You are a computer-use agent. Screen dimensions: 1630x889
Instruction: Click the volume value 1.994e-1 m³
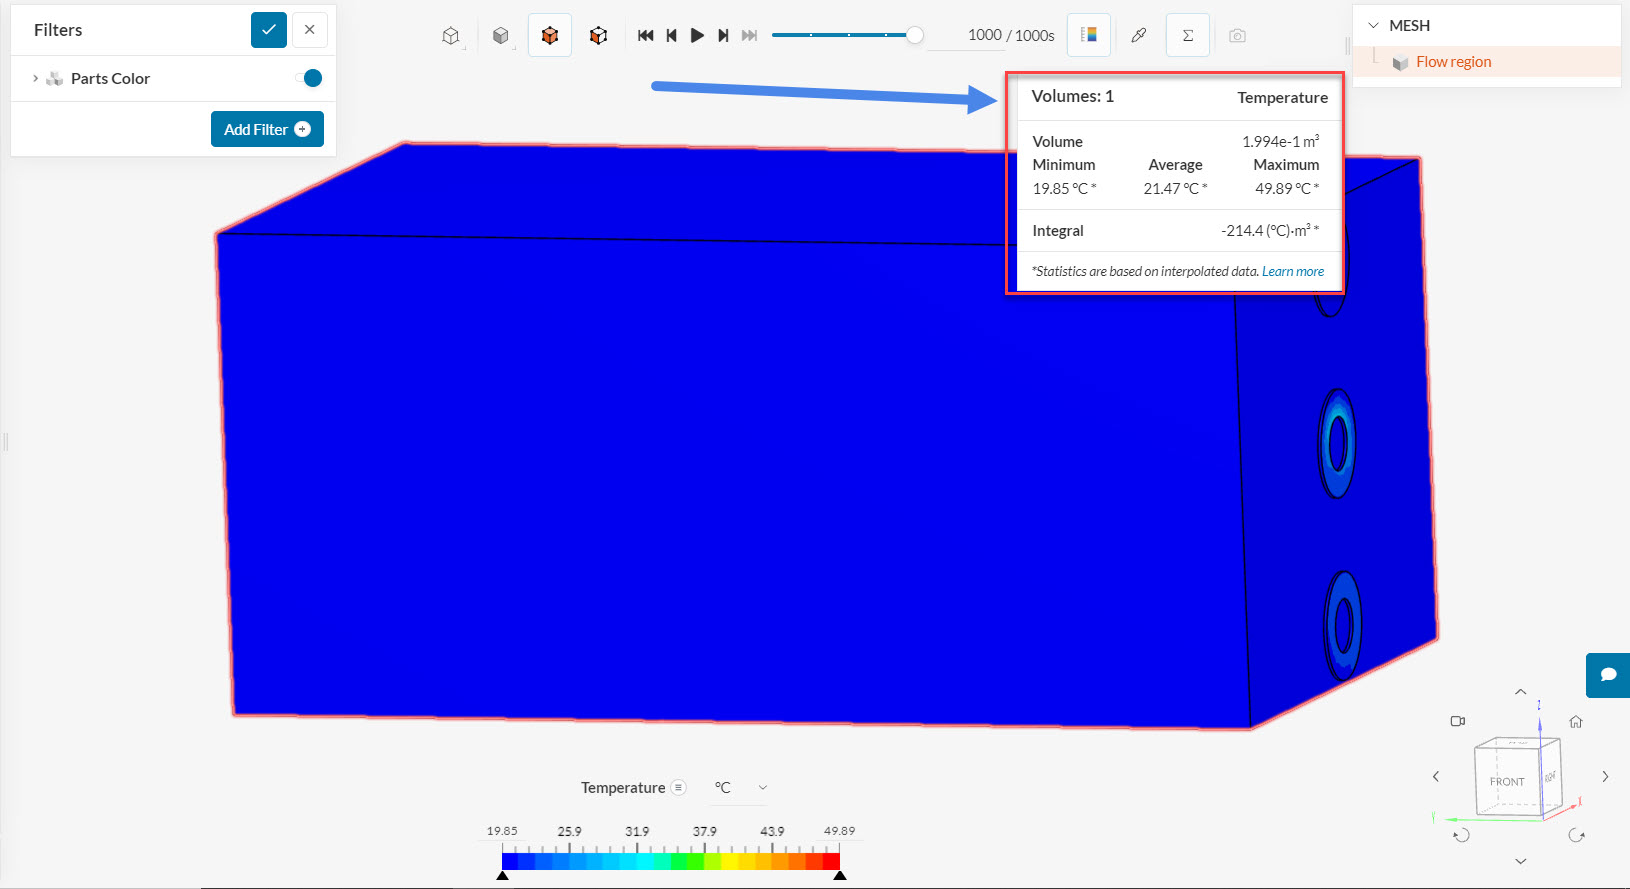pyautogui.click(x=1280, y=141)
